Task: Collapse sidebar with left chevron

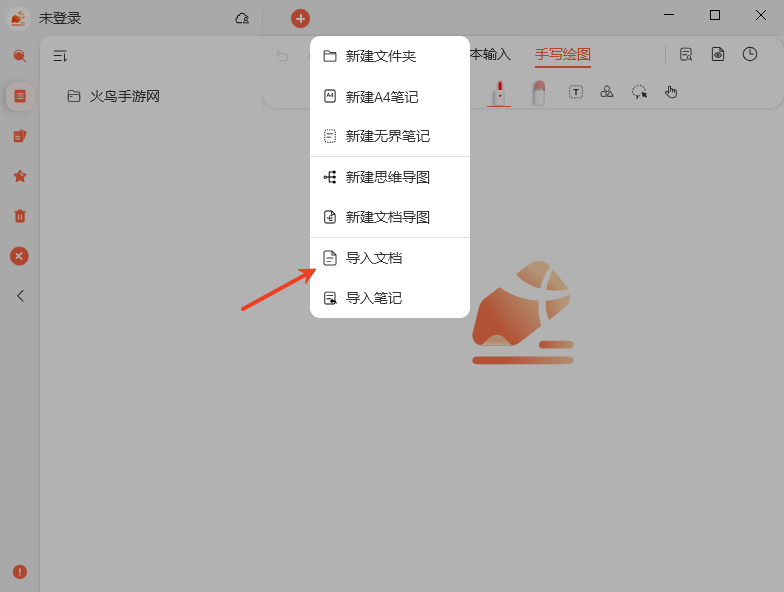Action: coord(20,296)
